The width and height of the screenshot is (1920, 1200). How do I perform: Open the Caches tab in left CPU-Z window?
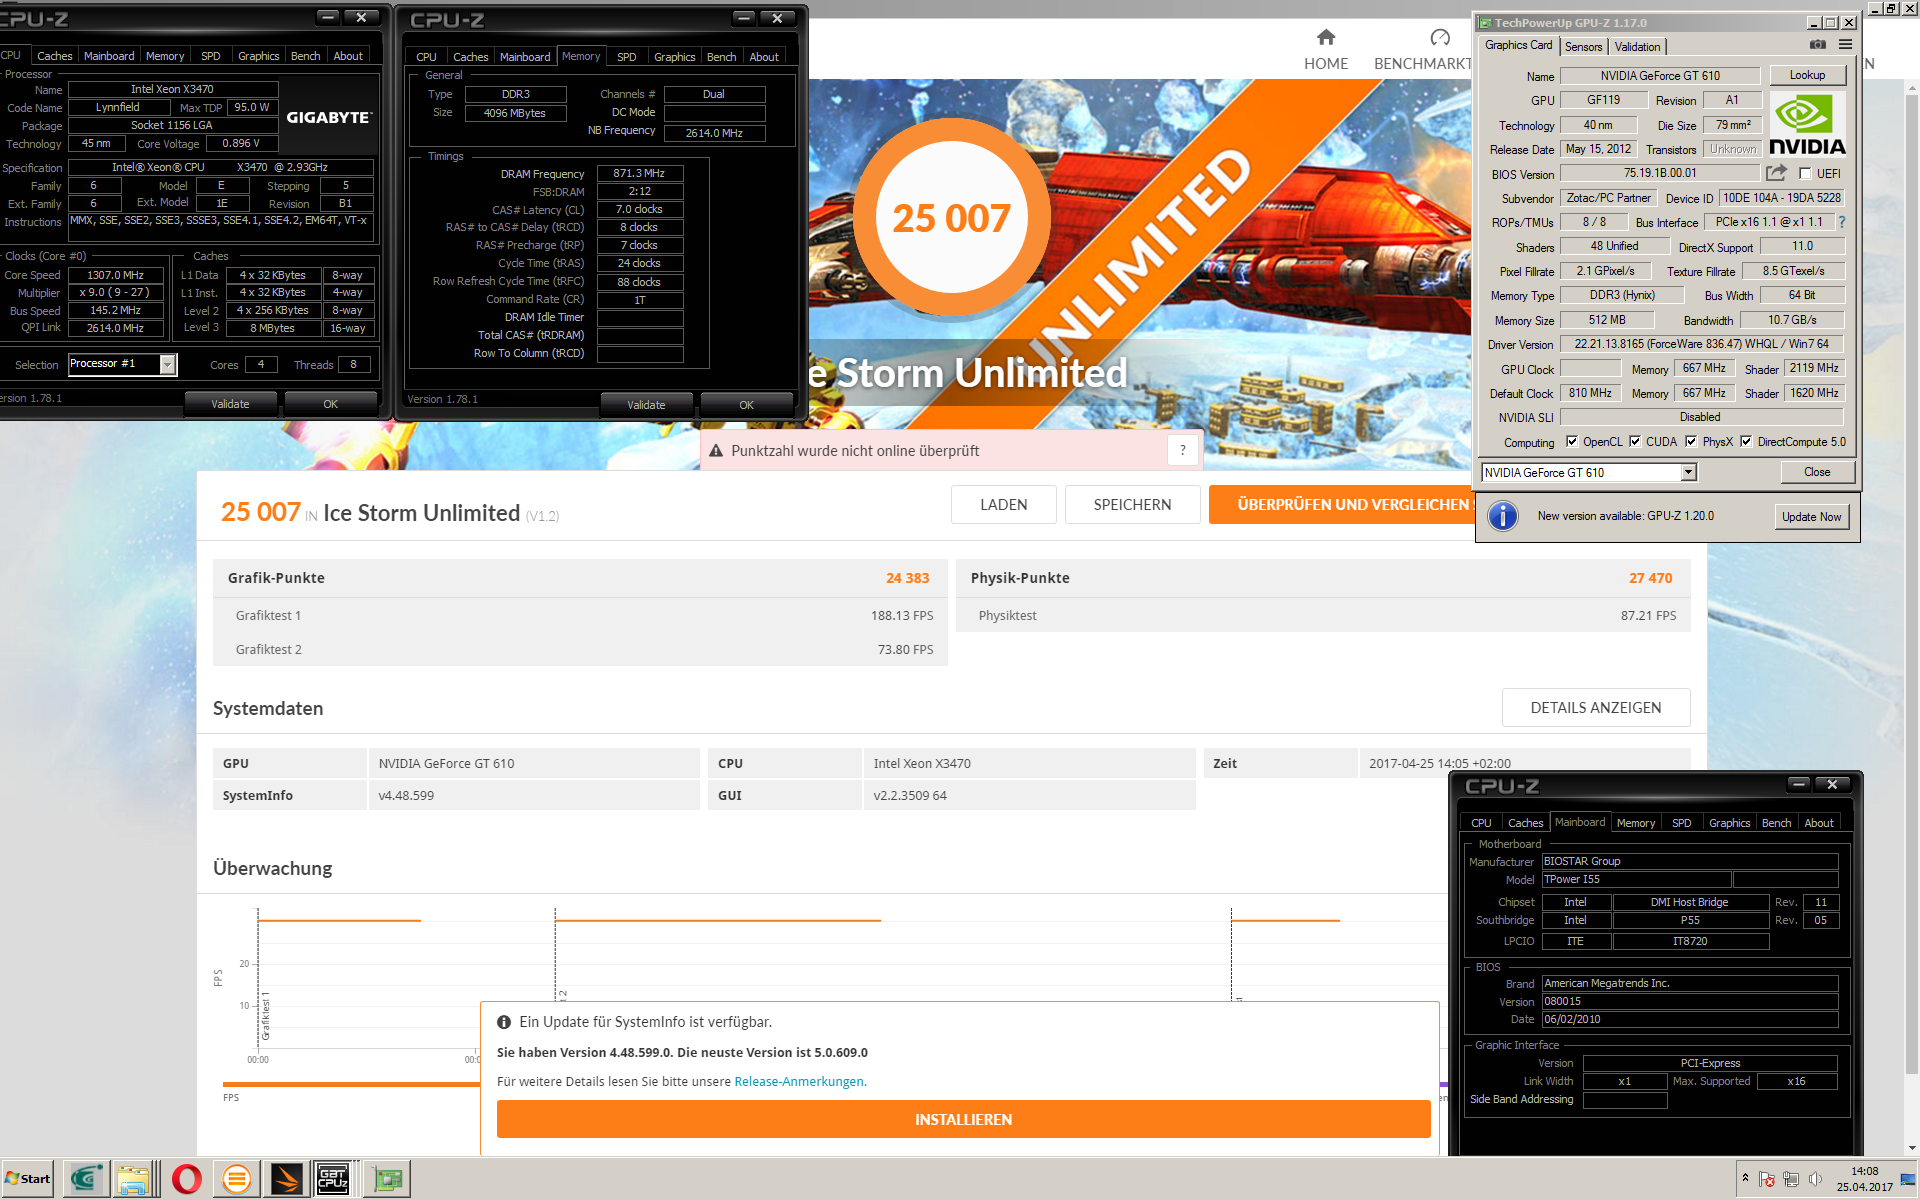pyautogui.click(x=55, y=56)
